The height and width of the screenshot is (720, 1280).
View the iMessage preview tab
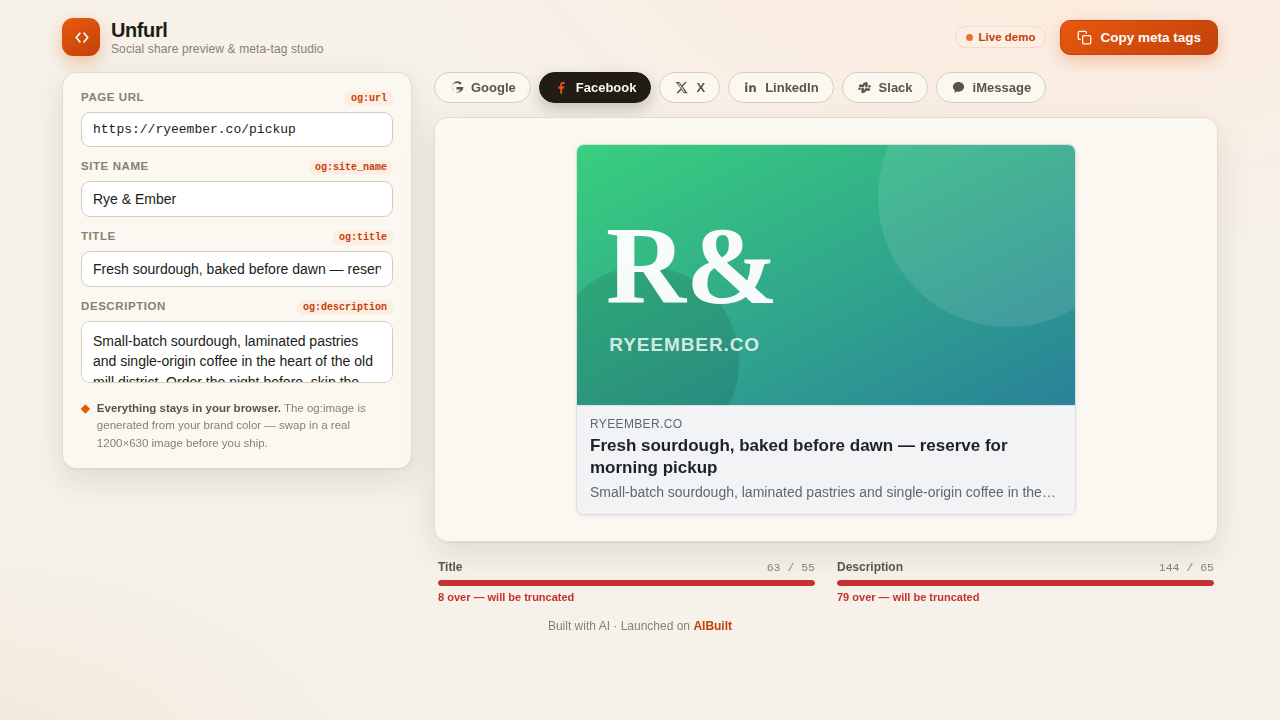(x=991, y=87)
